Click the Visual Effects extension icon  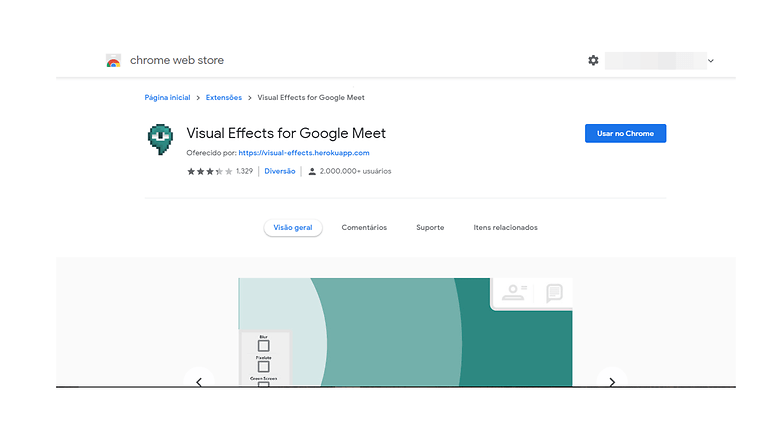tap(160, 139)
